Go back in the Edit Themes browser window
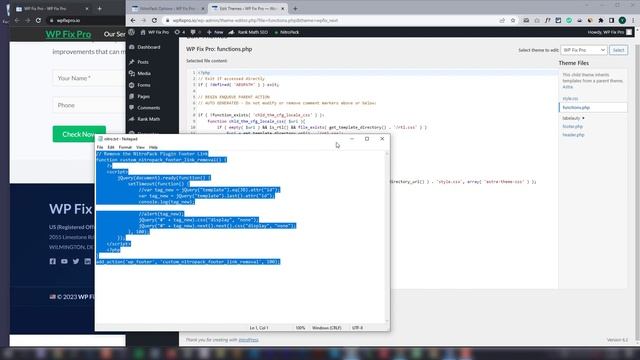Image resolution: width=640 pixels, height=360 pixels. 133,20
